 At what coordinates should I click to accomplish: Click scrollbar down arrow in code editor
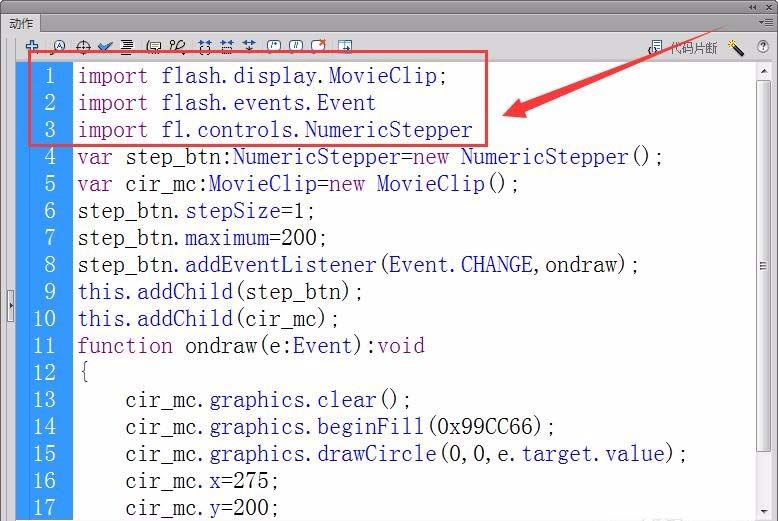764,512
